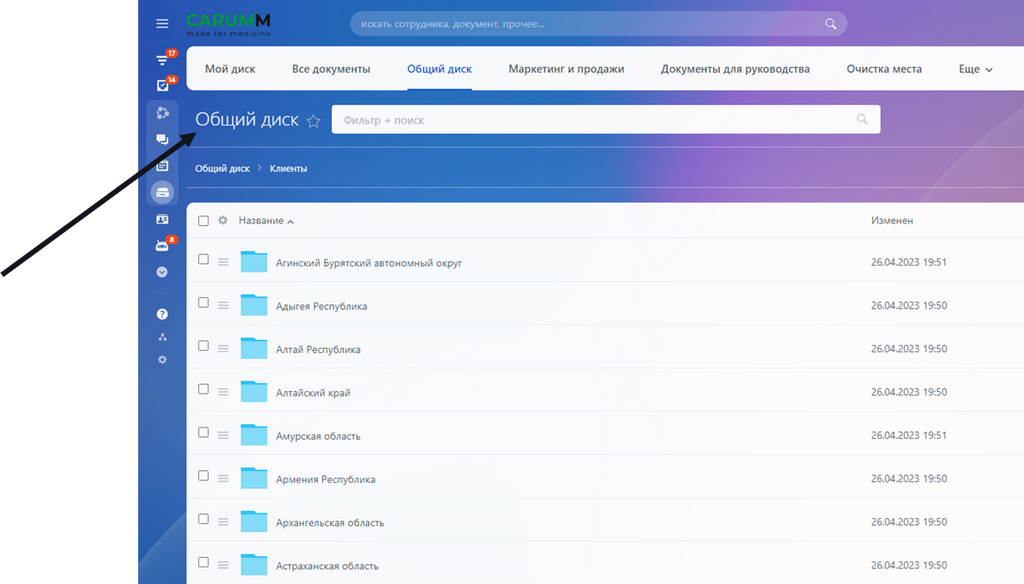
Task: Open row menu for Астраханская область
Action: (223, 565)
